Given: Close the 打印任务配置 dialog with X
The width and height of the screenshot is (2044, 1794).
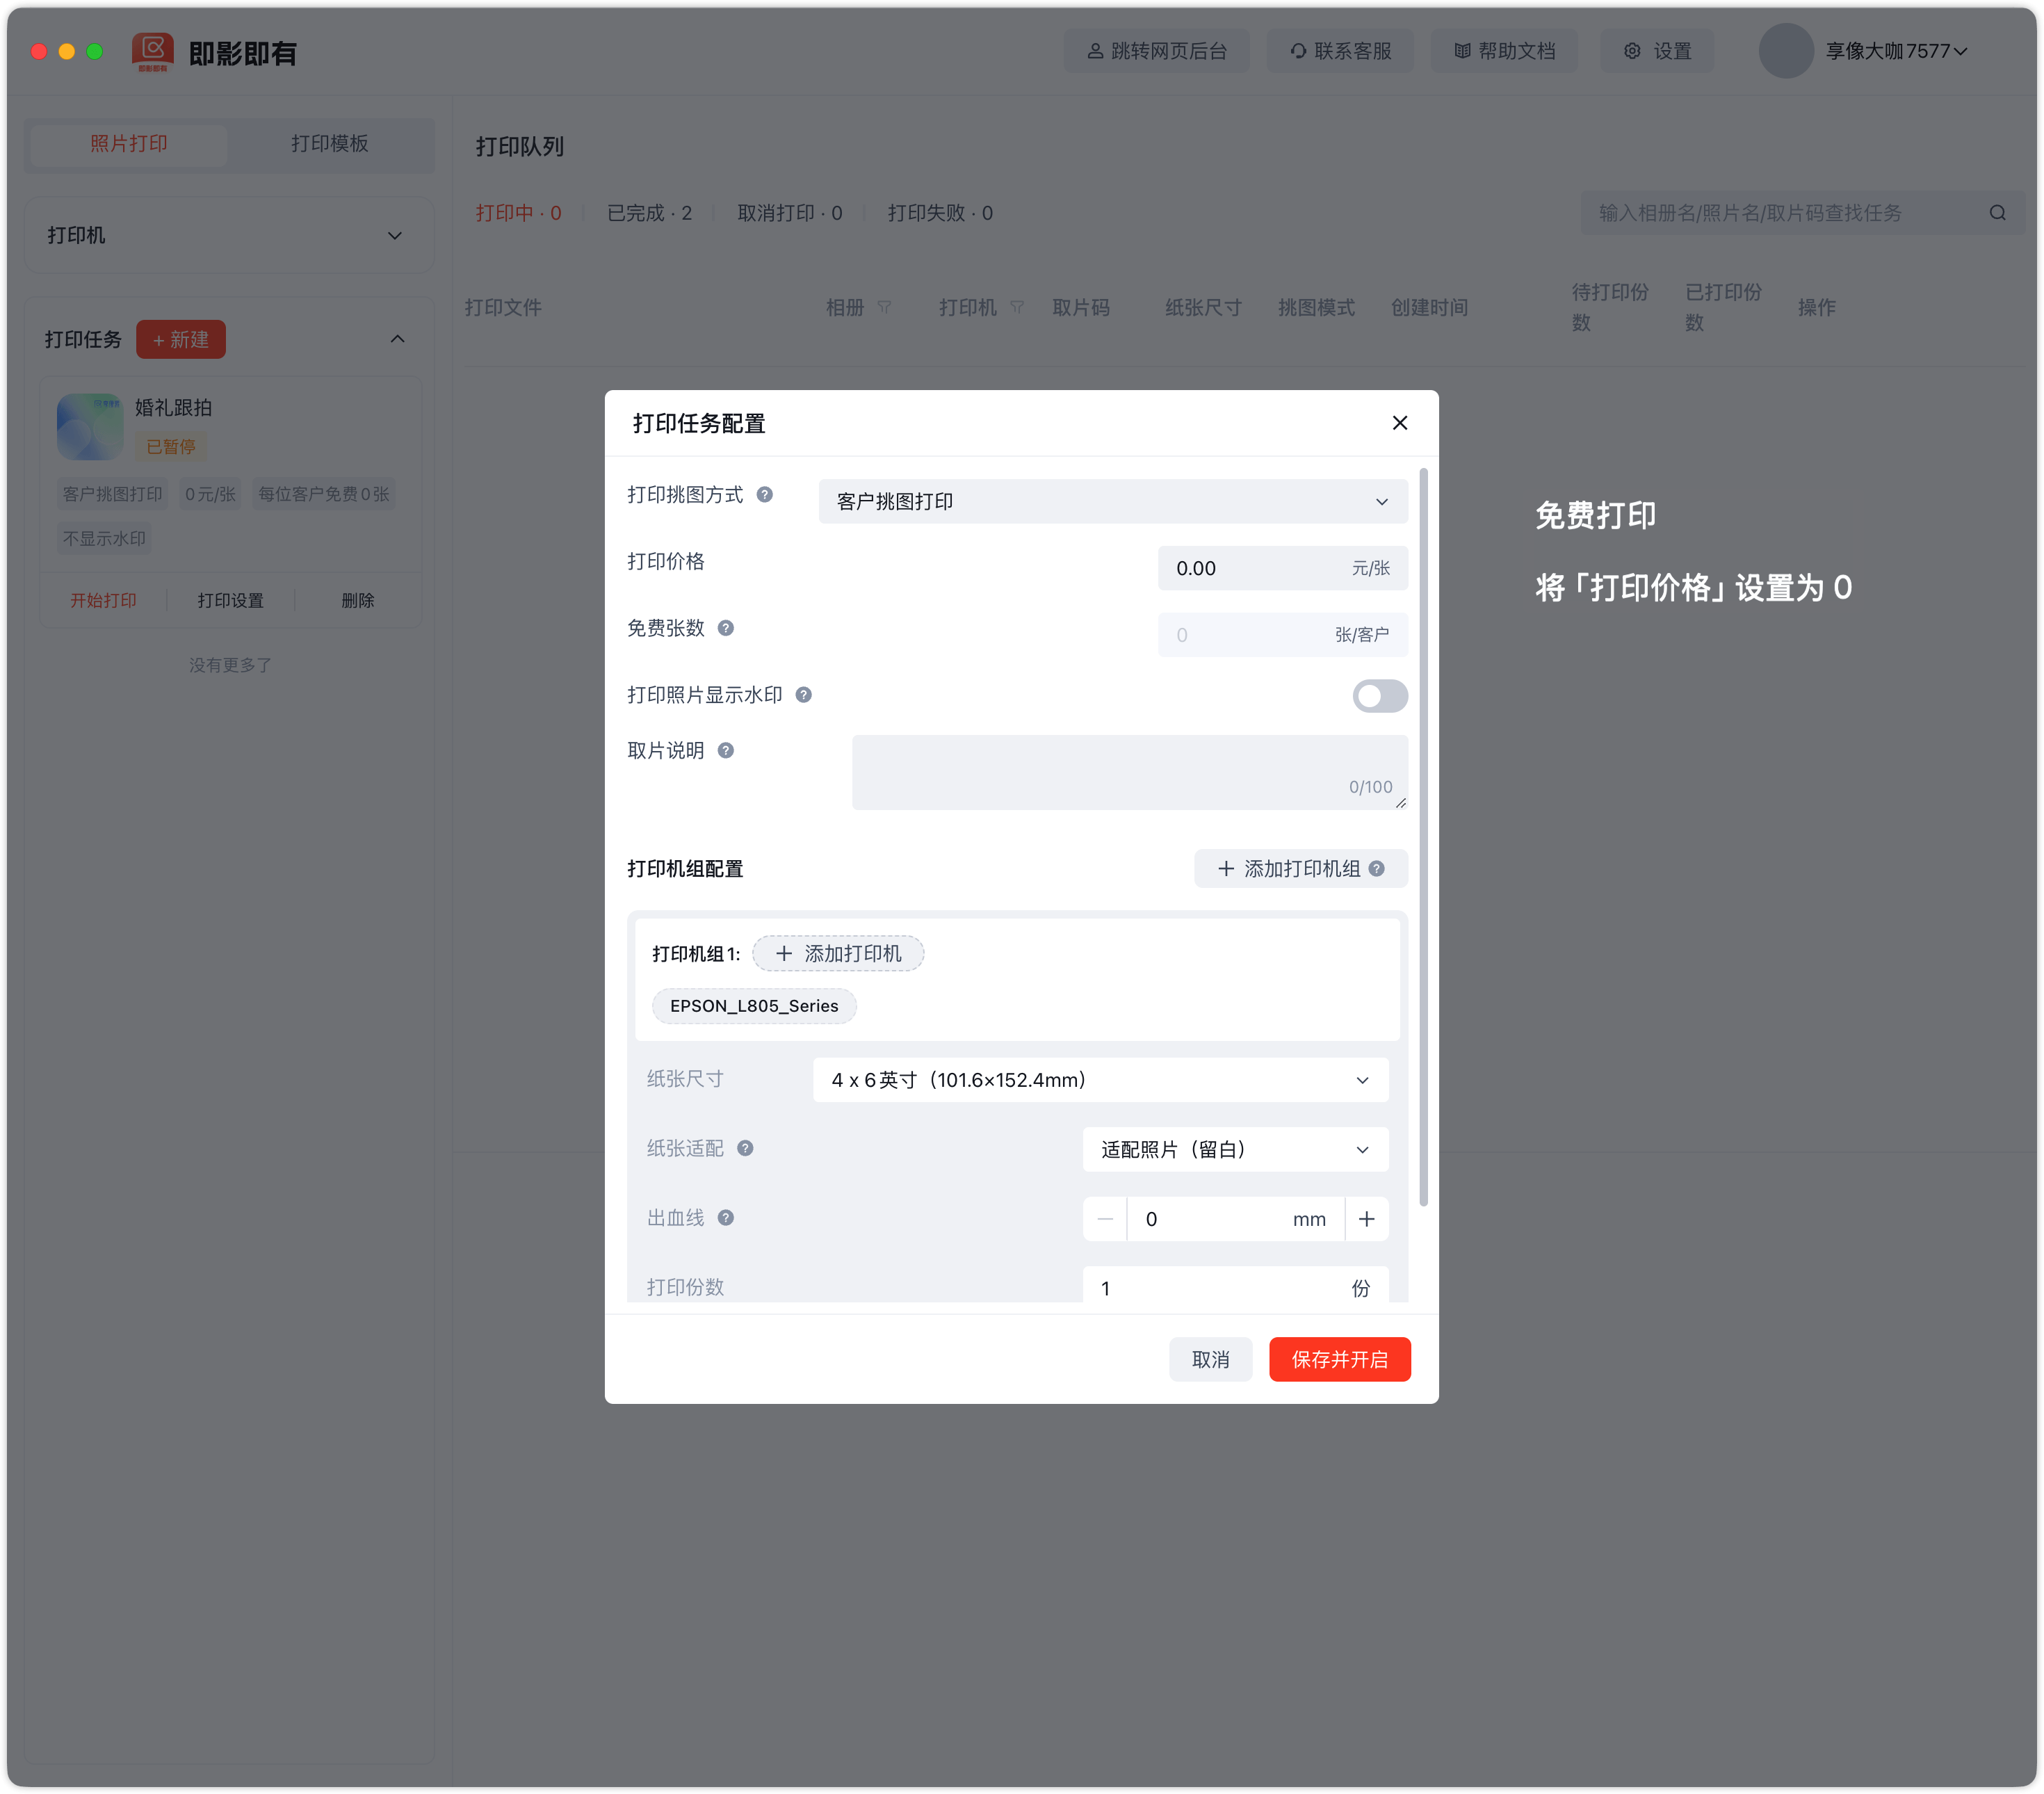Looking at the screenshot, I should coord(1399,423).
